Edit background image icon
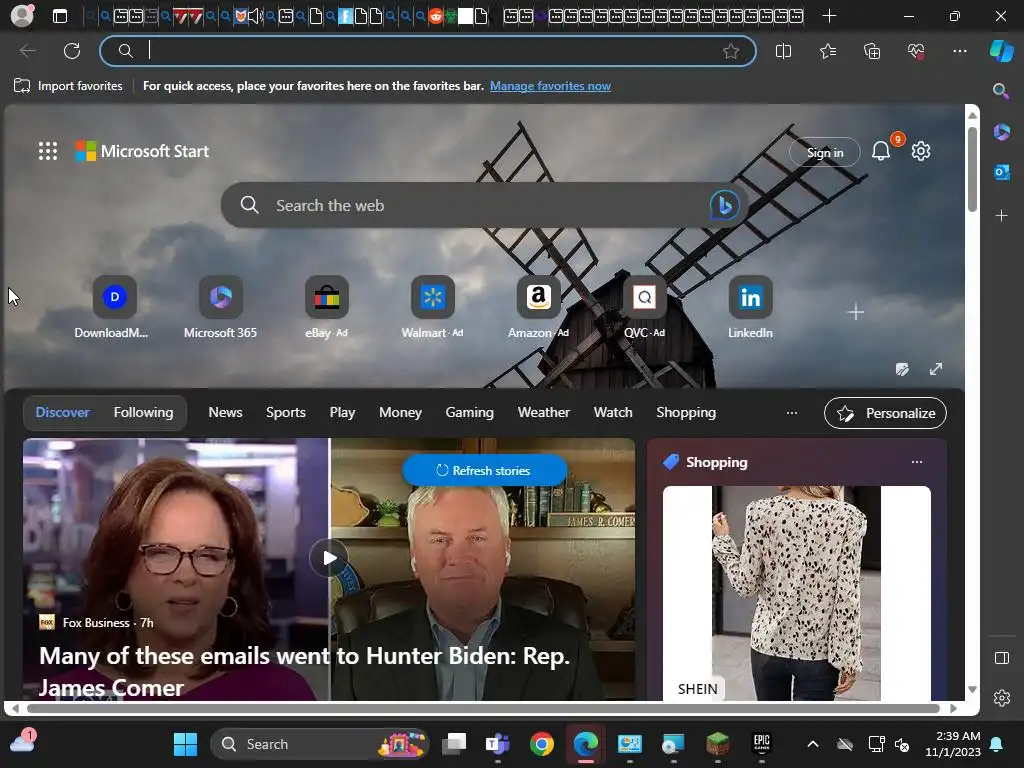This screenshot has width=1024, height=768. (902, 370)
